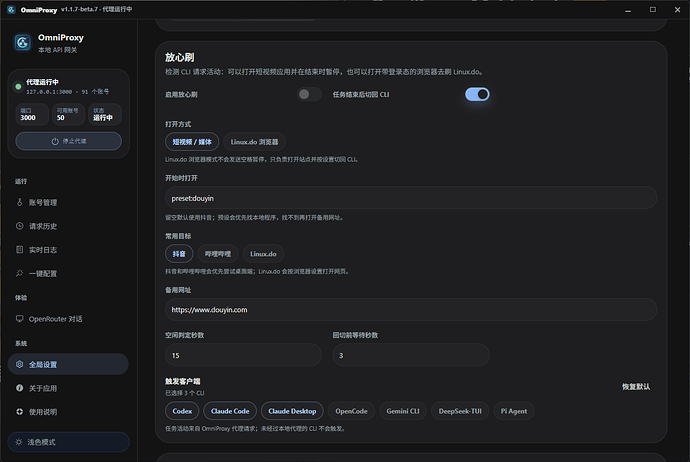Click the OpenRouter chat bubble icon

[x=19, y=319]
